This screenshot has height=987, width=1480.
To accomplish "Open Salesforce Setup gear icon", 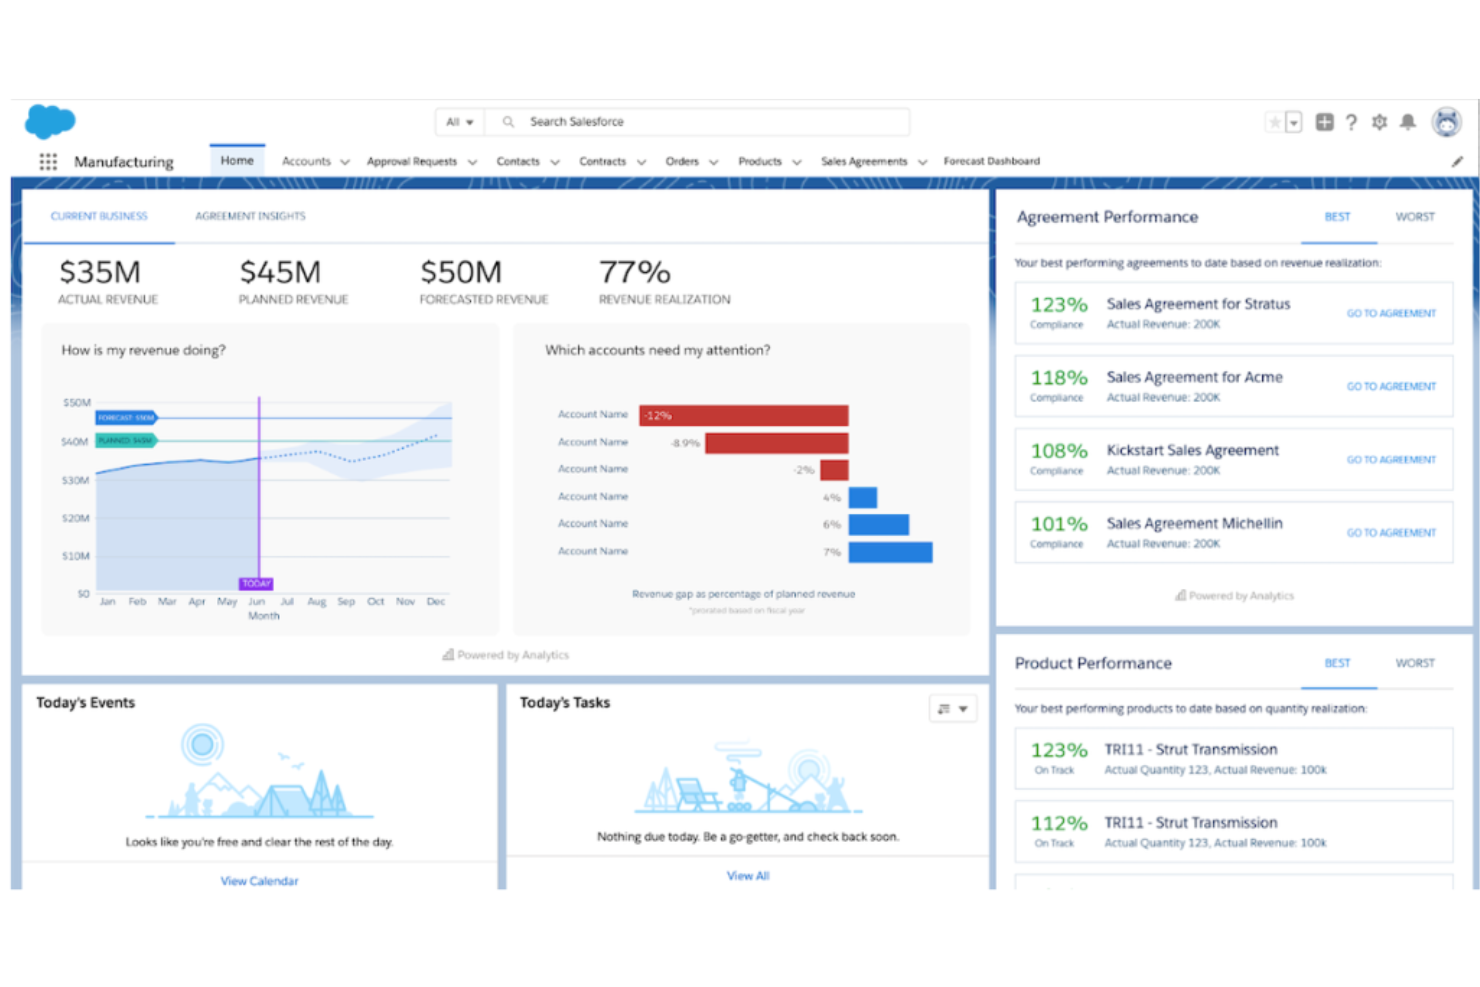I will [x=1380, y=122].
